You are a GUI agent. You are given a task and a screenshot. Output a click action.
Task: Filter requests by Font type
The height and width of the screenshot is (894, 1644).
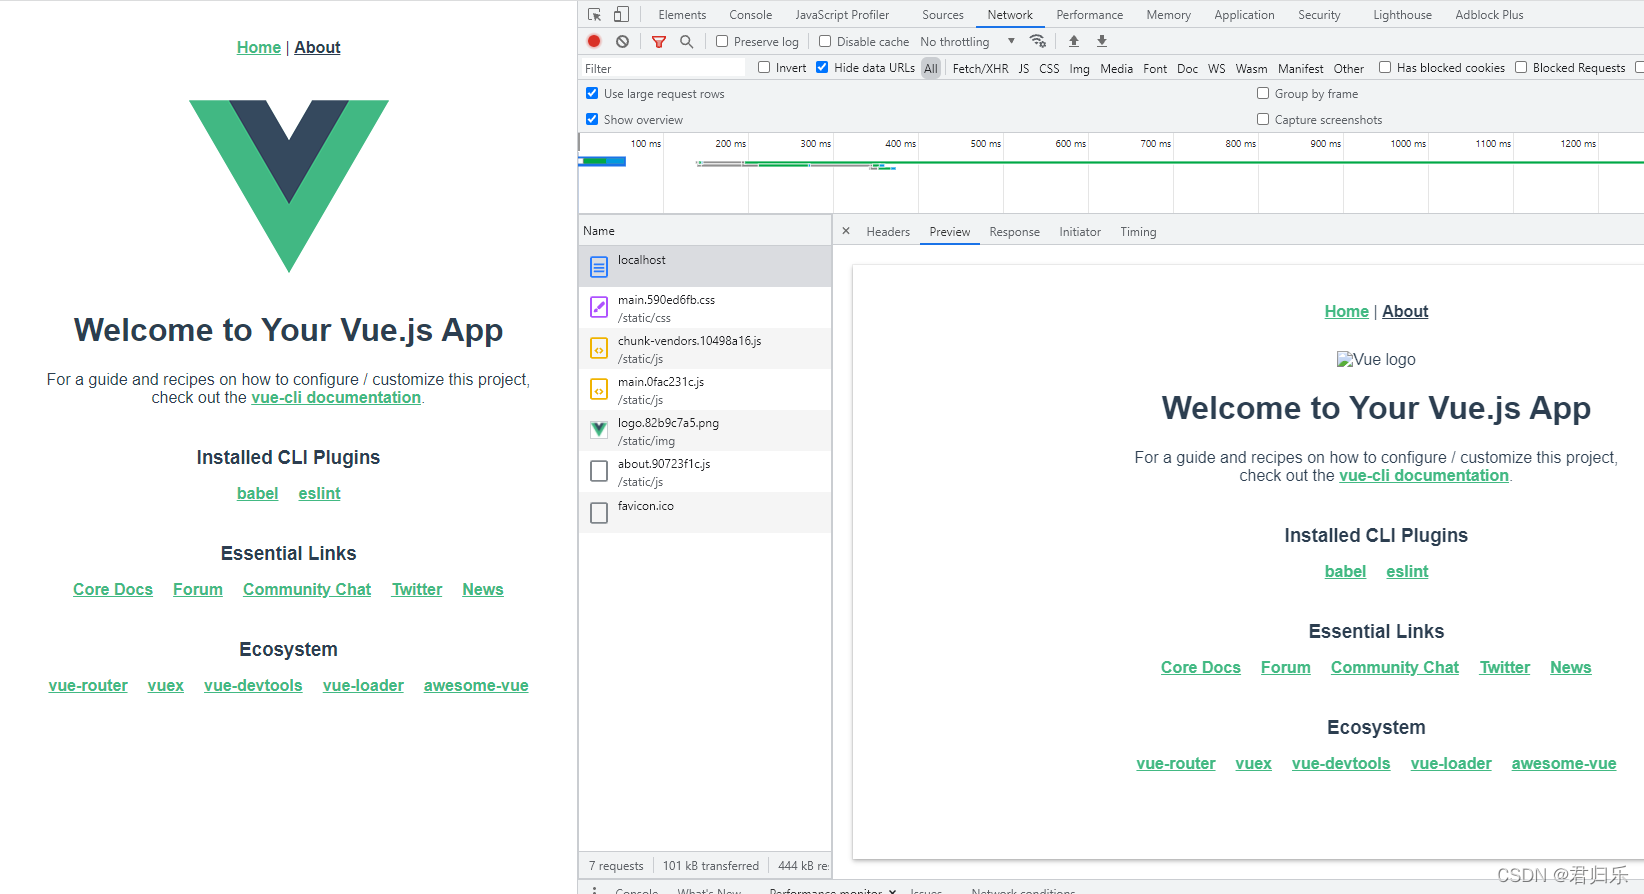point(1155,68)
